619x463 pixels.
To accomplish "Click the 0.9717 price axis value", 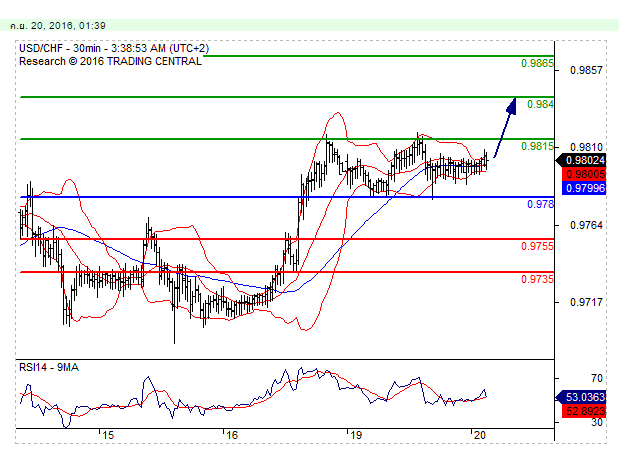I will (586, 302).
